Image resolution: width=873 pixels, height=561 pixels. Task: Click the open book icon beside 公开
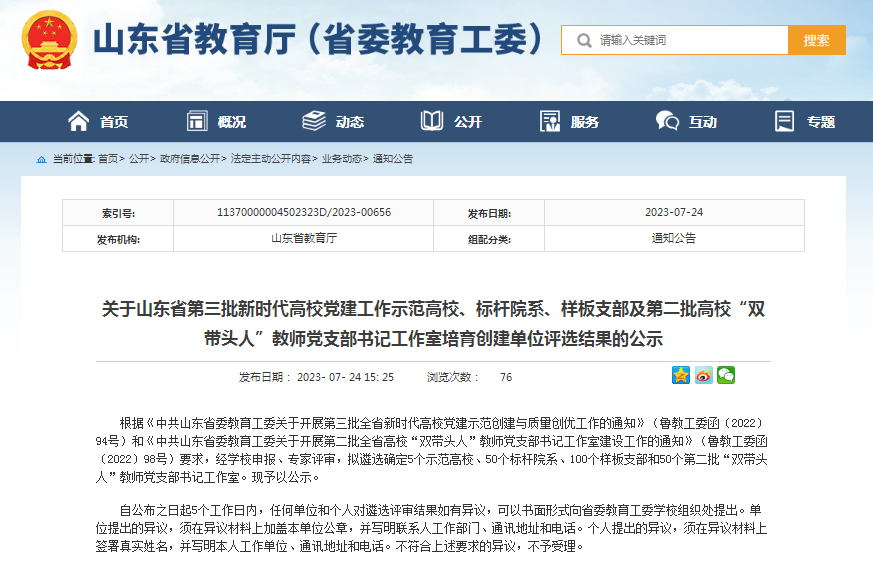(x=432, y=121)
